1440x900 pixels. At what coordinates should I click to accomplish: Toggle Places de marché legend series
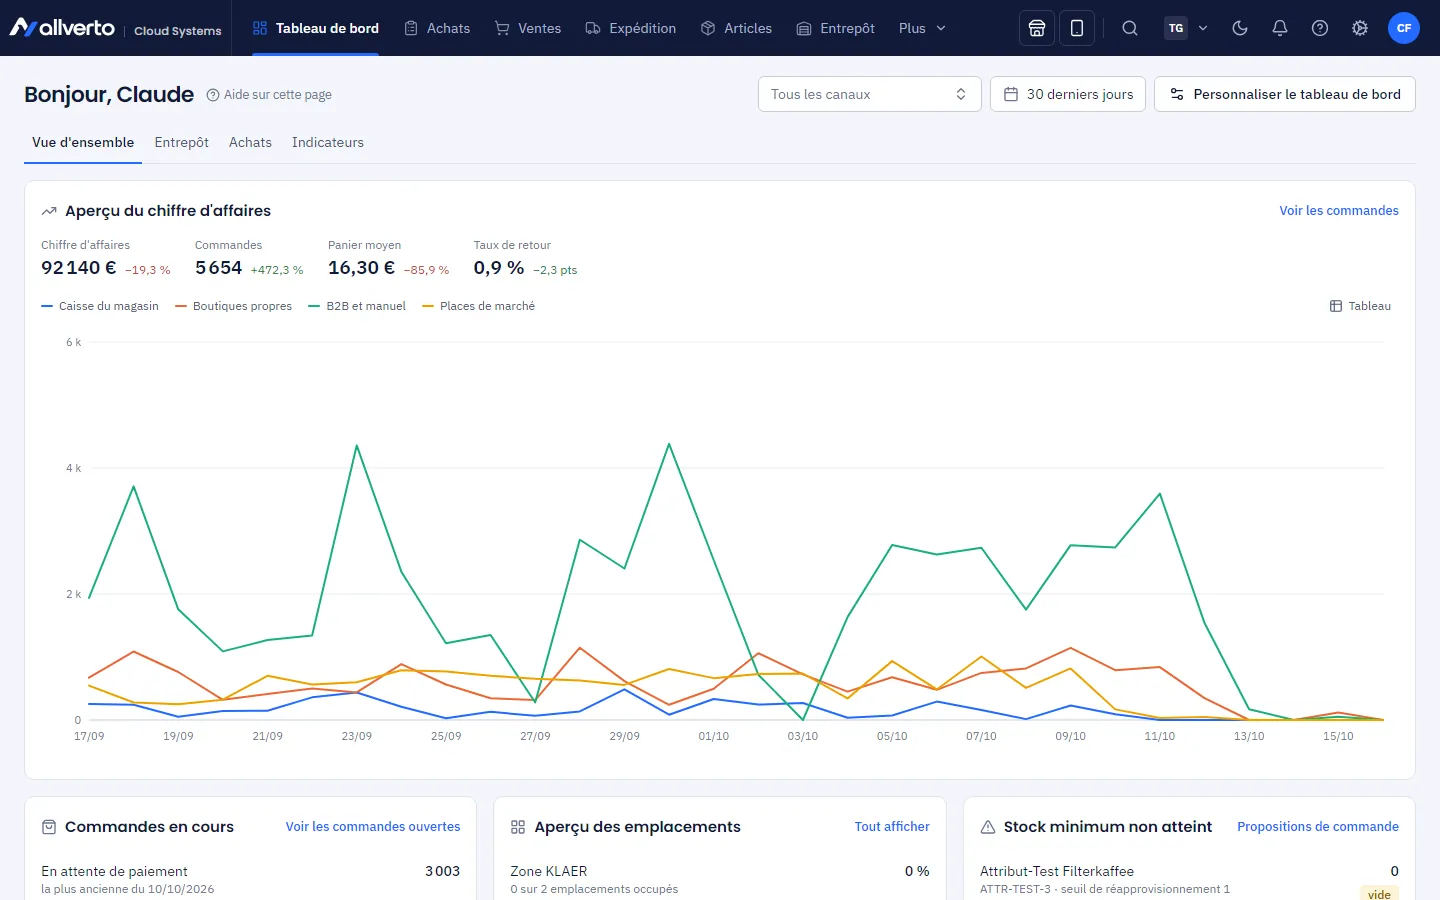(479, 306)
